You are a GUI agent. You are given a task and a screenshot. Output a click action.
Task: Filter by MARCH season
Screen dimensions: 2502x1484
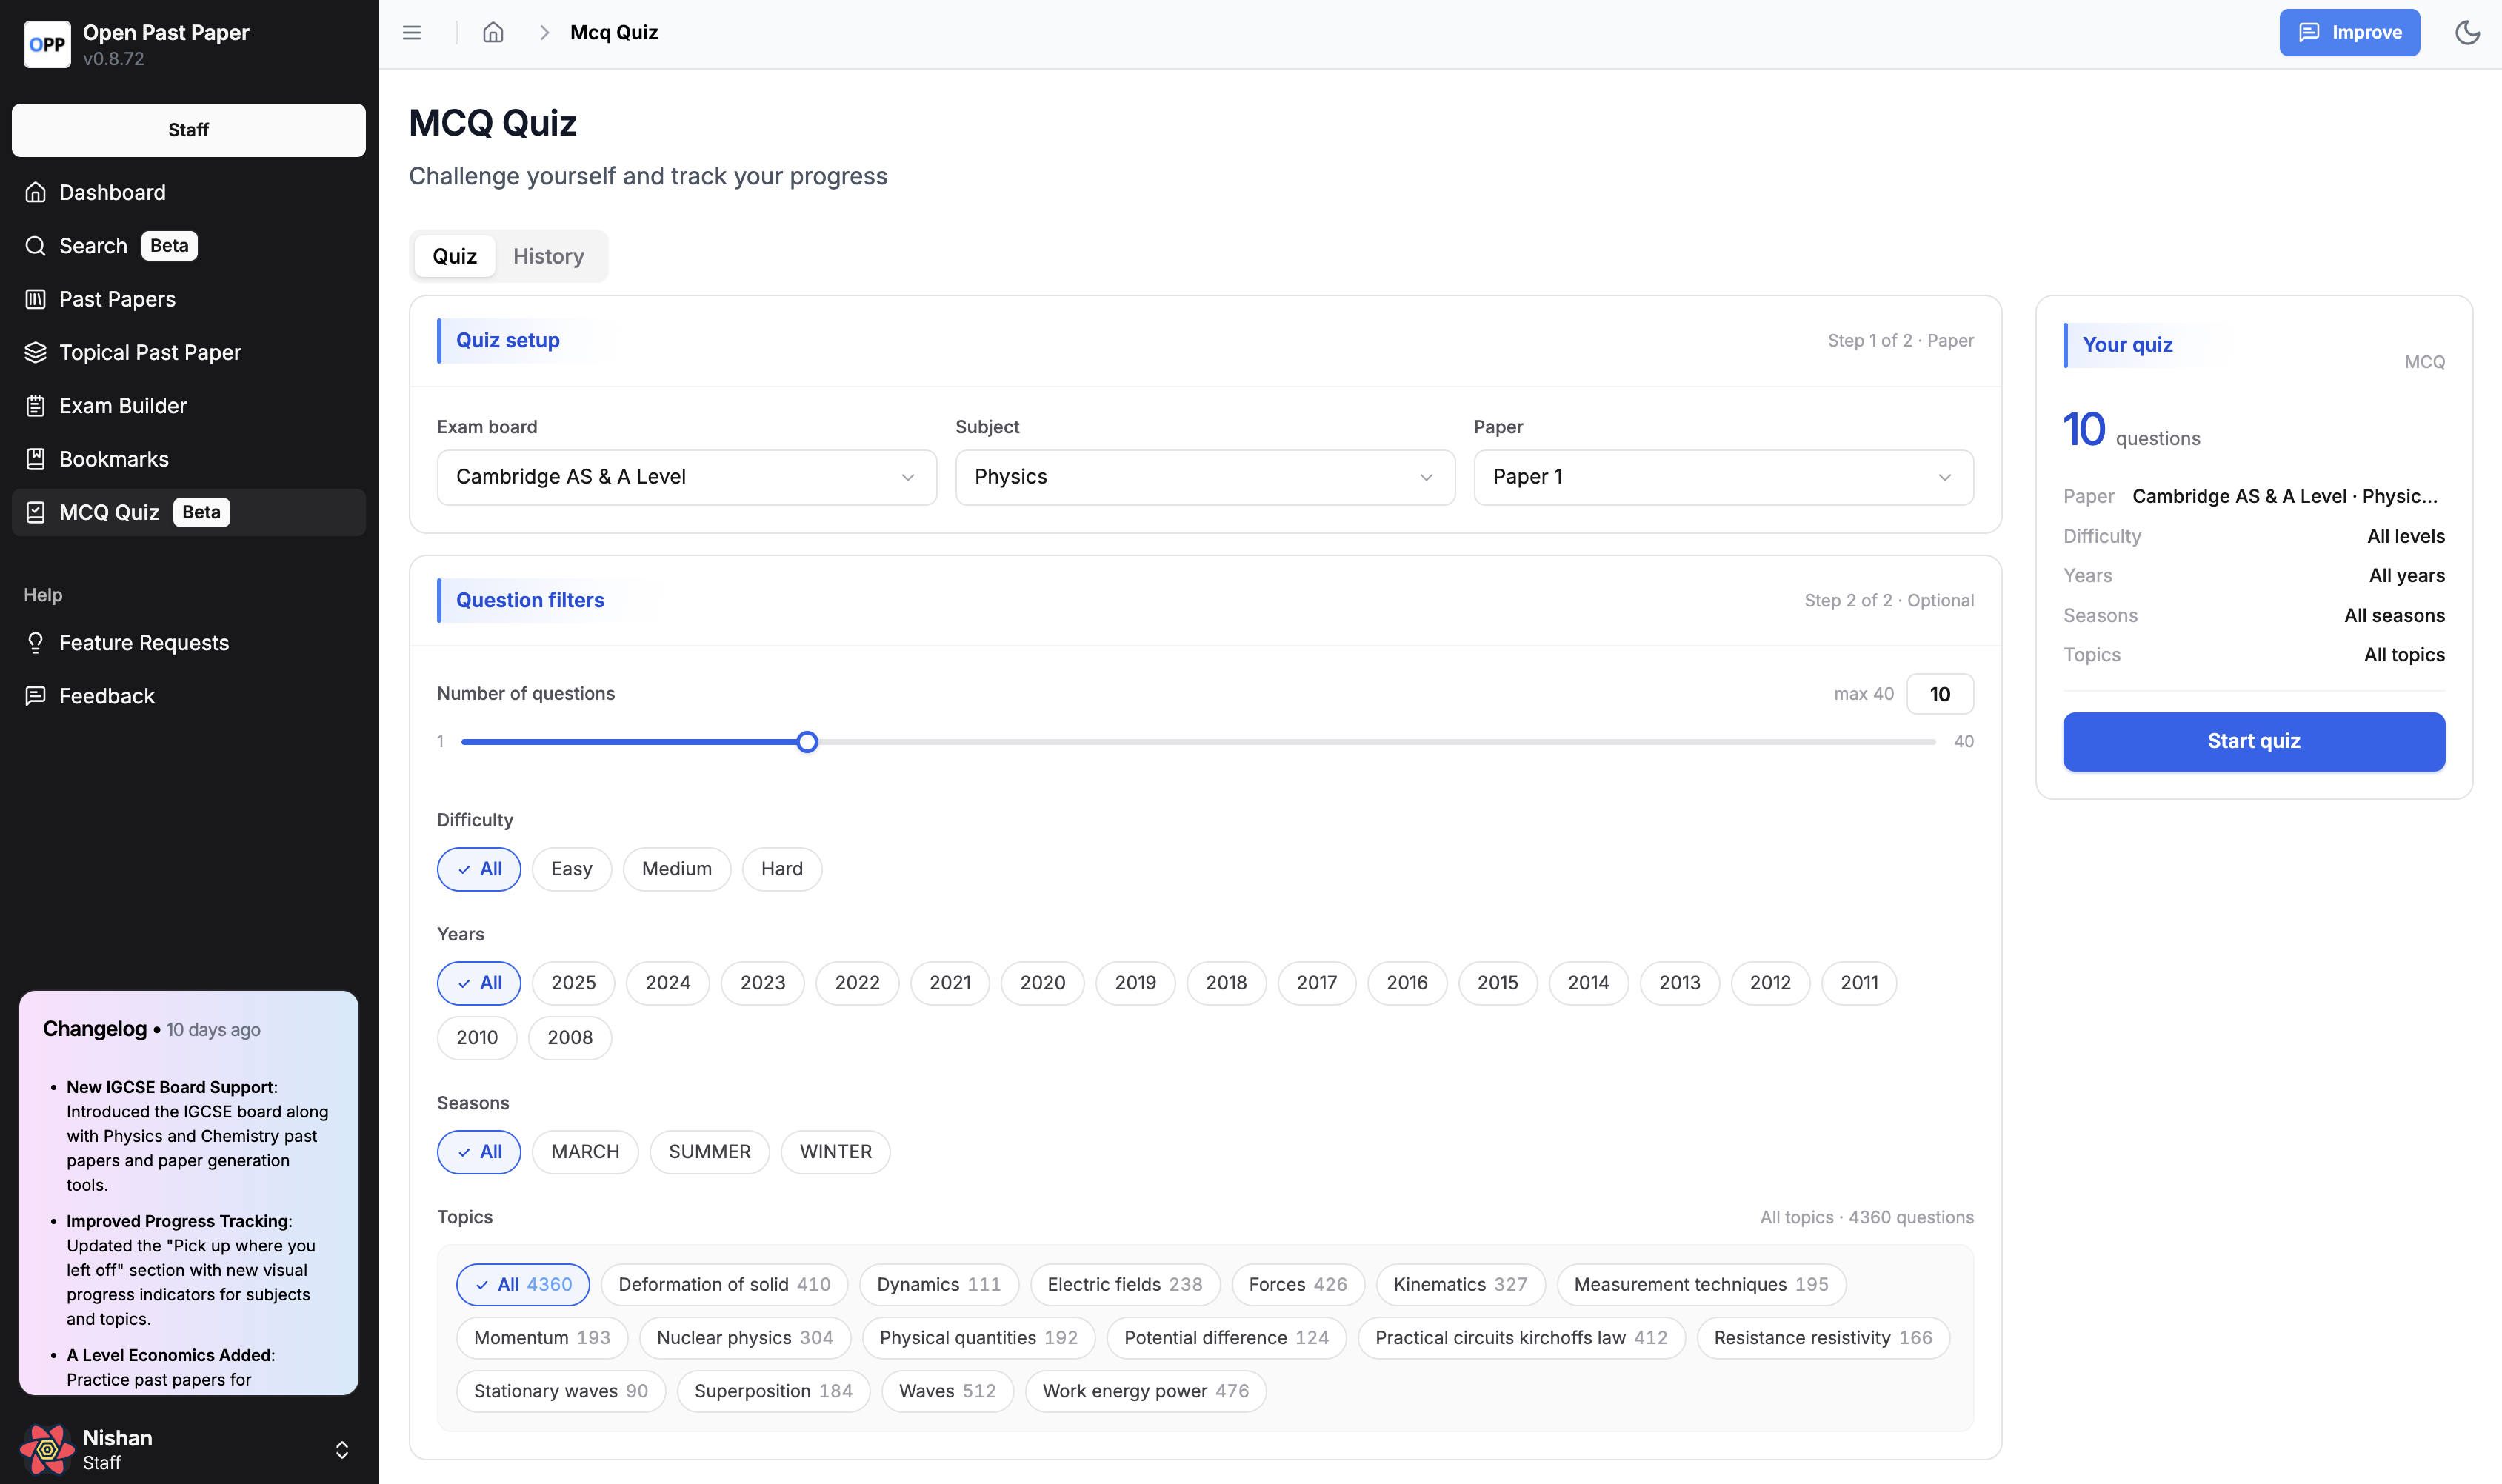point(585,1152)
